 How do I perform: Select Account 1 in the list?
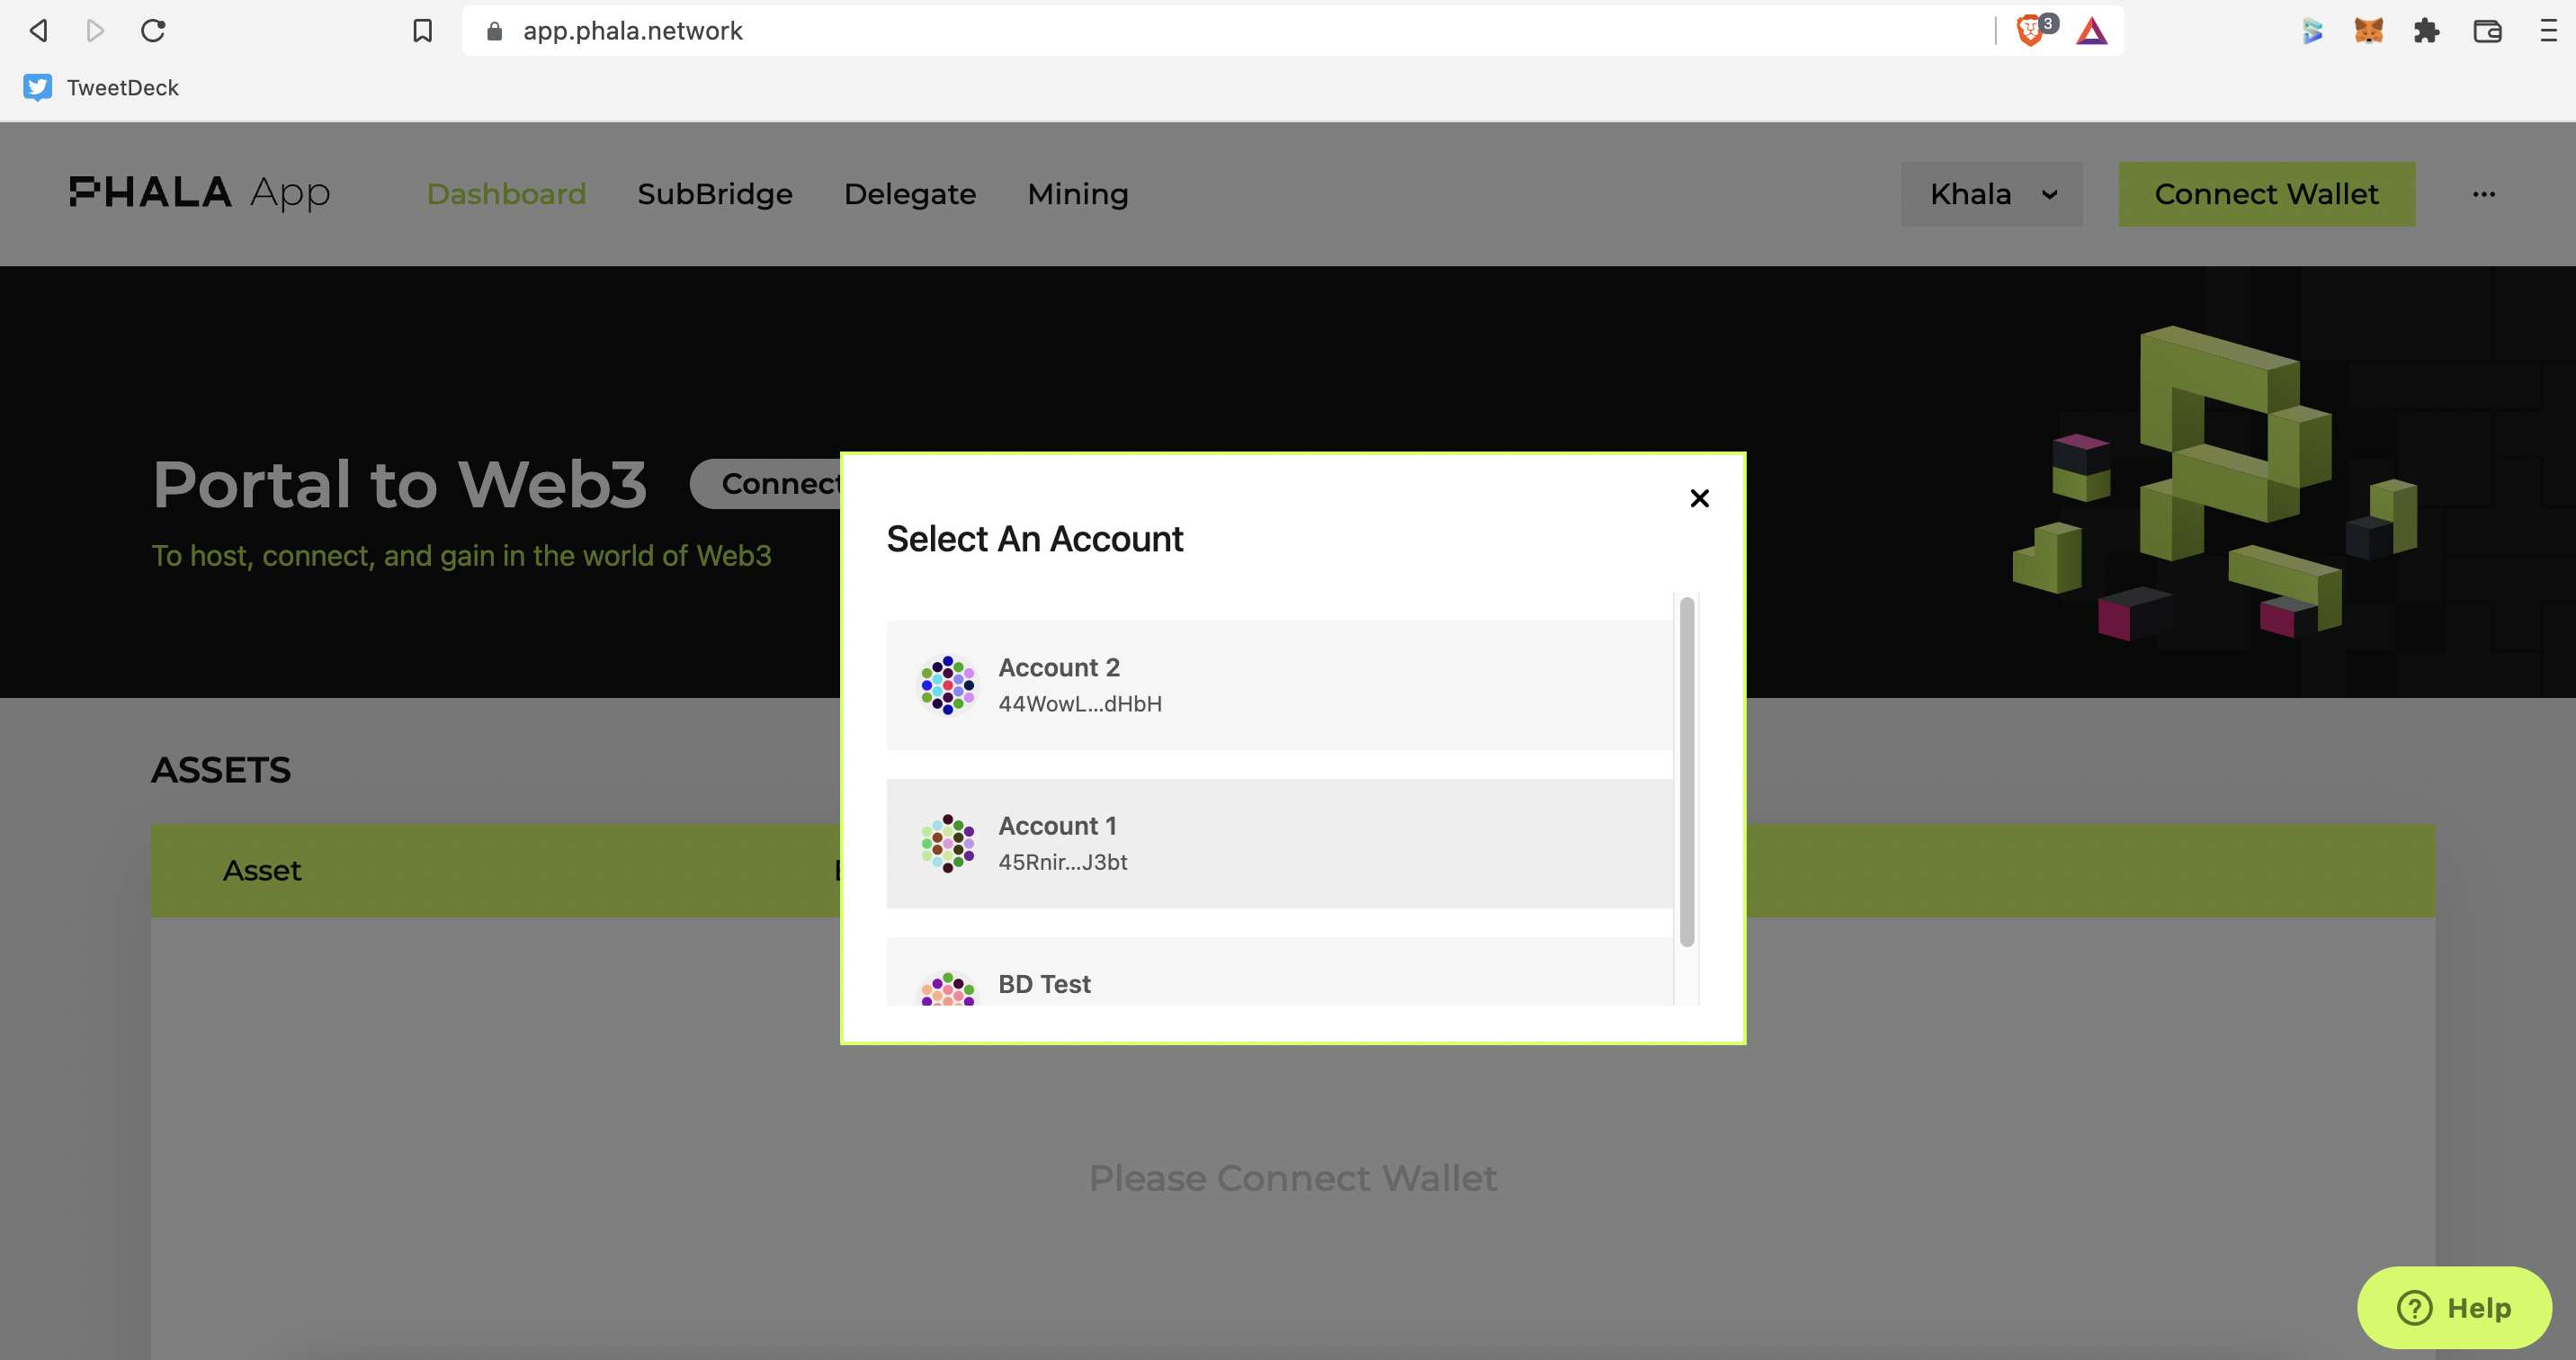click(1279, 843)
